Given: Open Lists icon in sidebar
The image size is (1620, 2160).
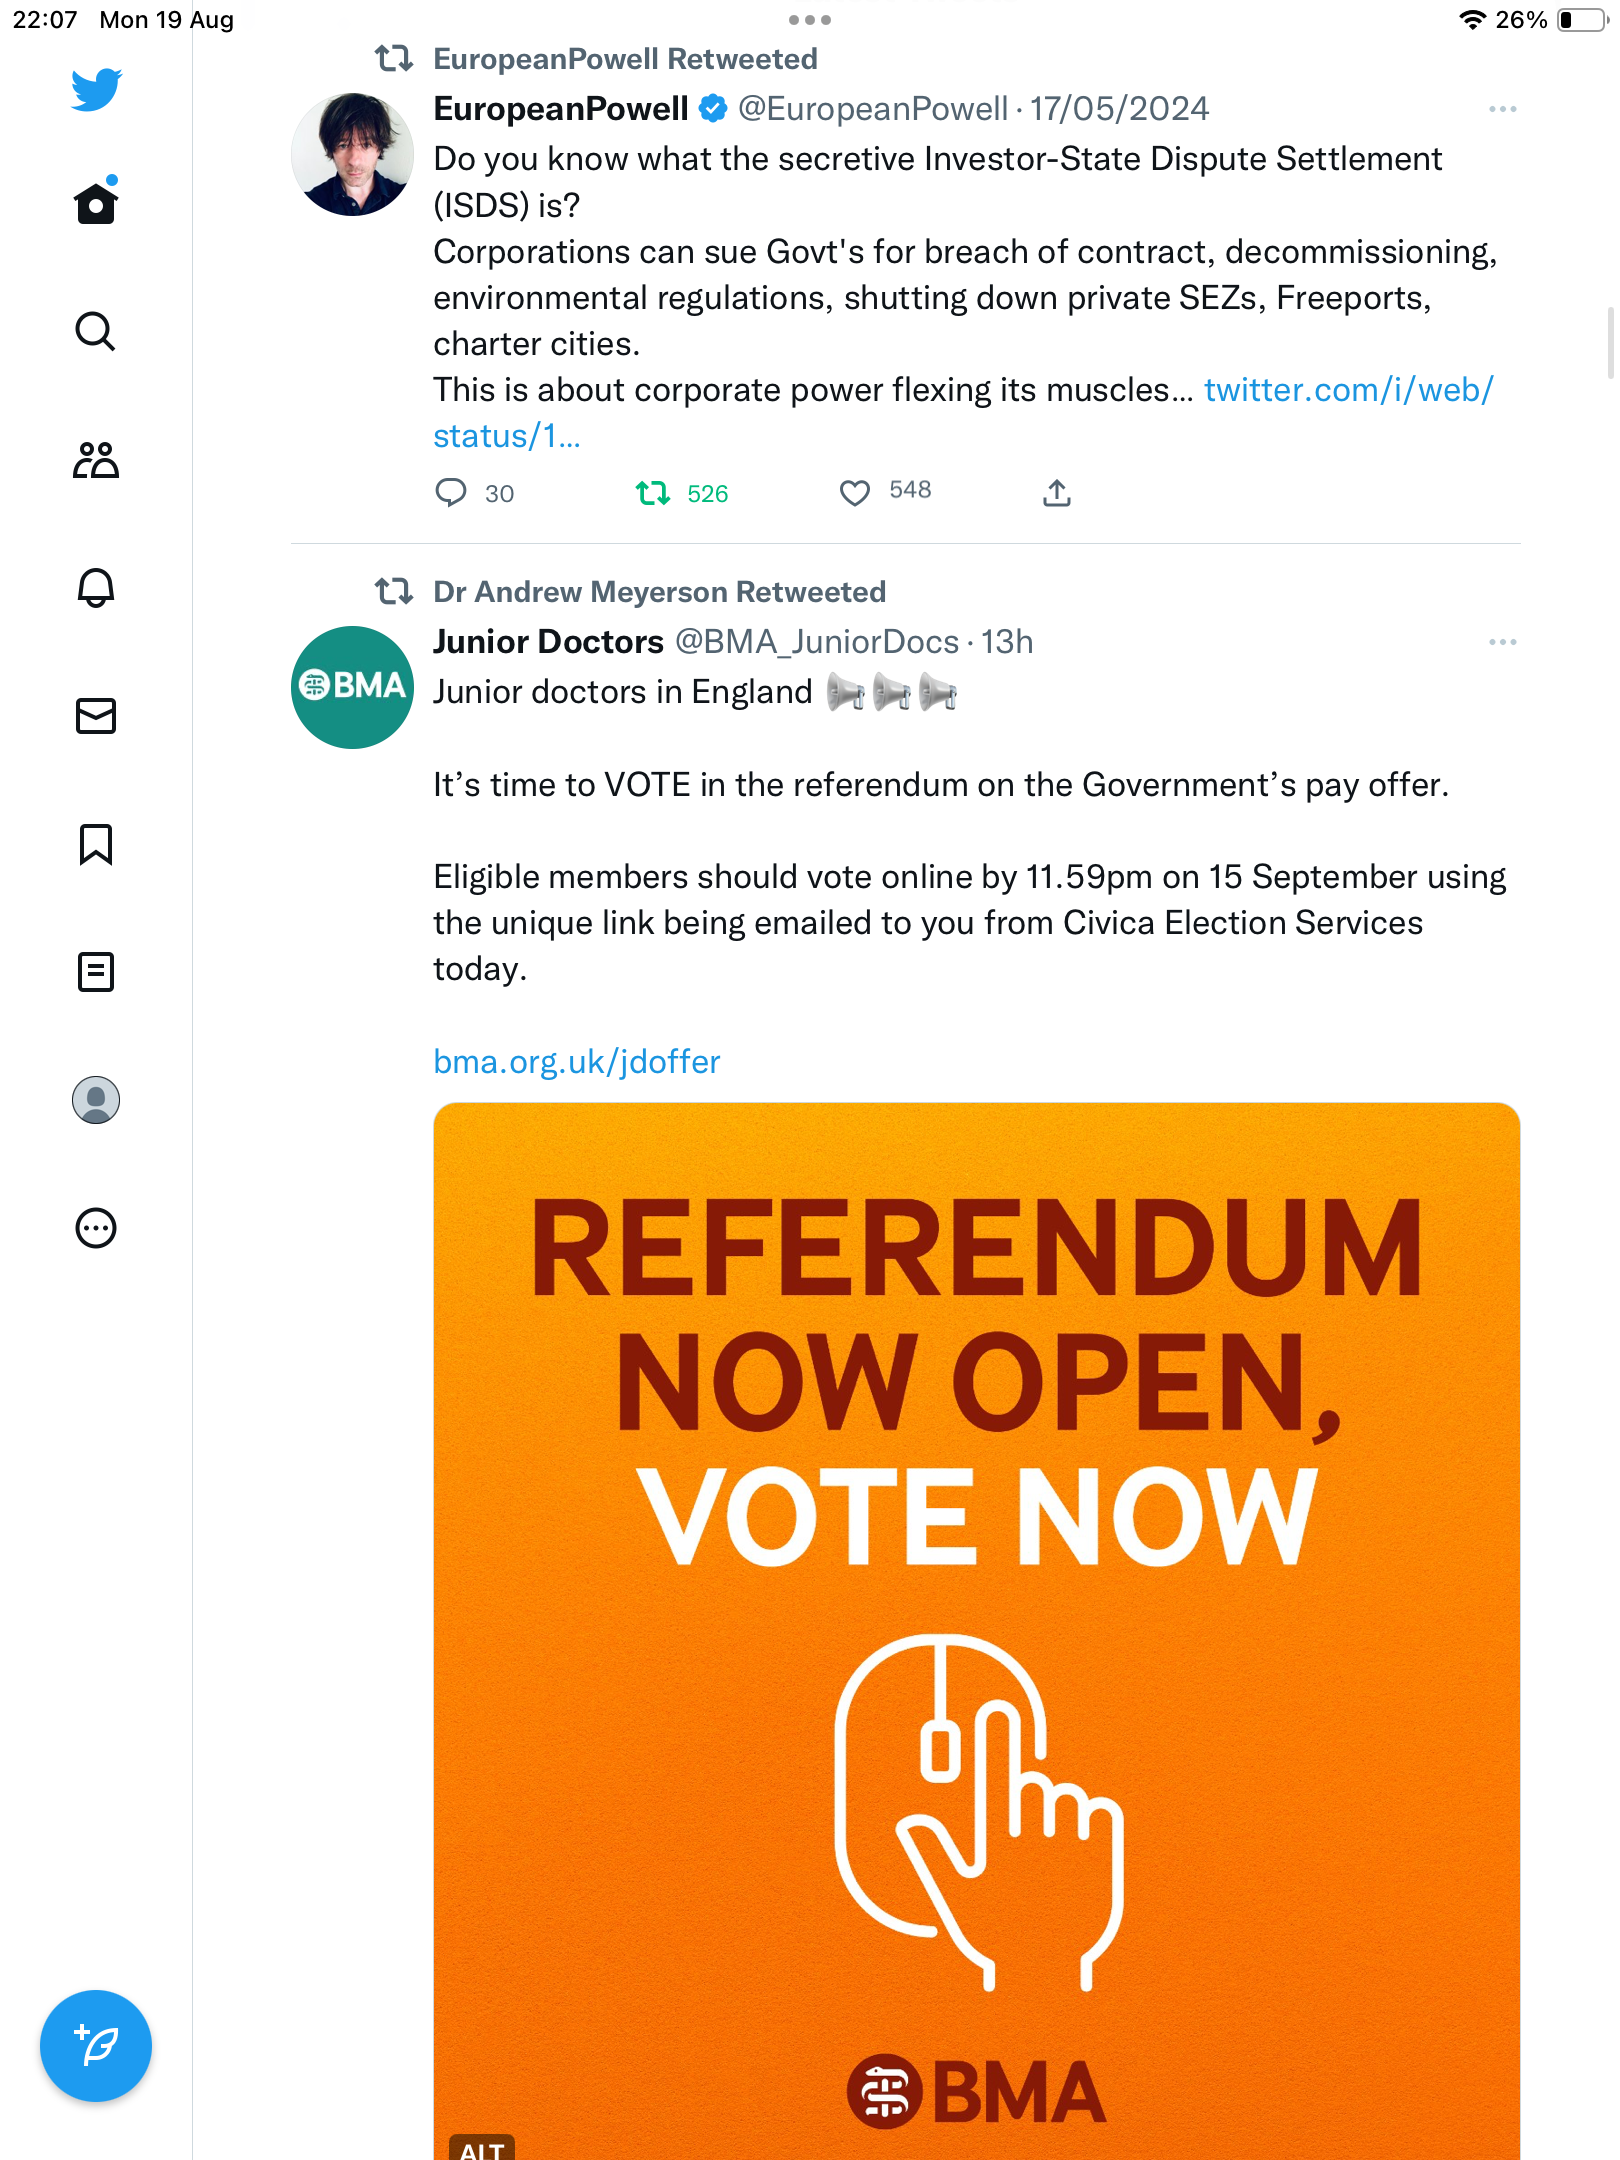Looking at the screenshot, I should pos(96,972).
